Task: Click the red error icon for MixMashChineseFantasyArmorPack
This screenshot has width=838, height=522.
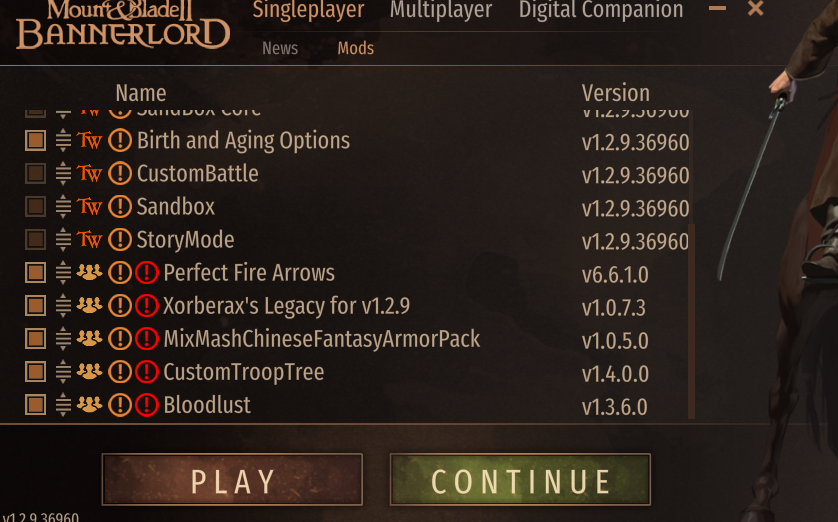Action: [x=146, y=339]
